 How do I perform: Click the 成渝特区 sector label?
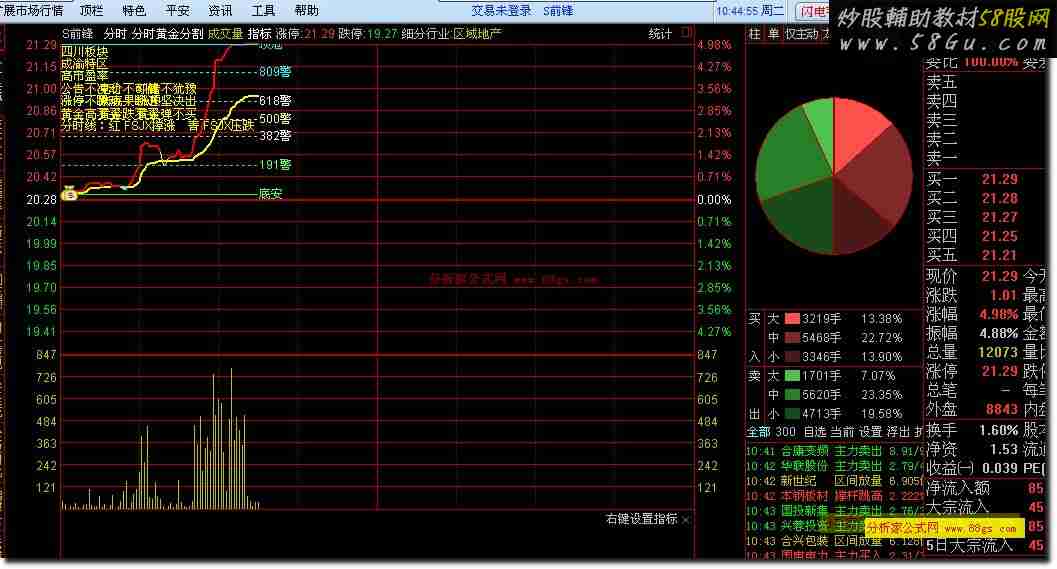pos(84,64)
